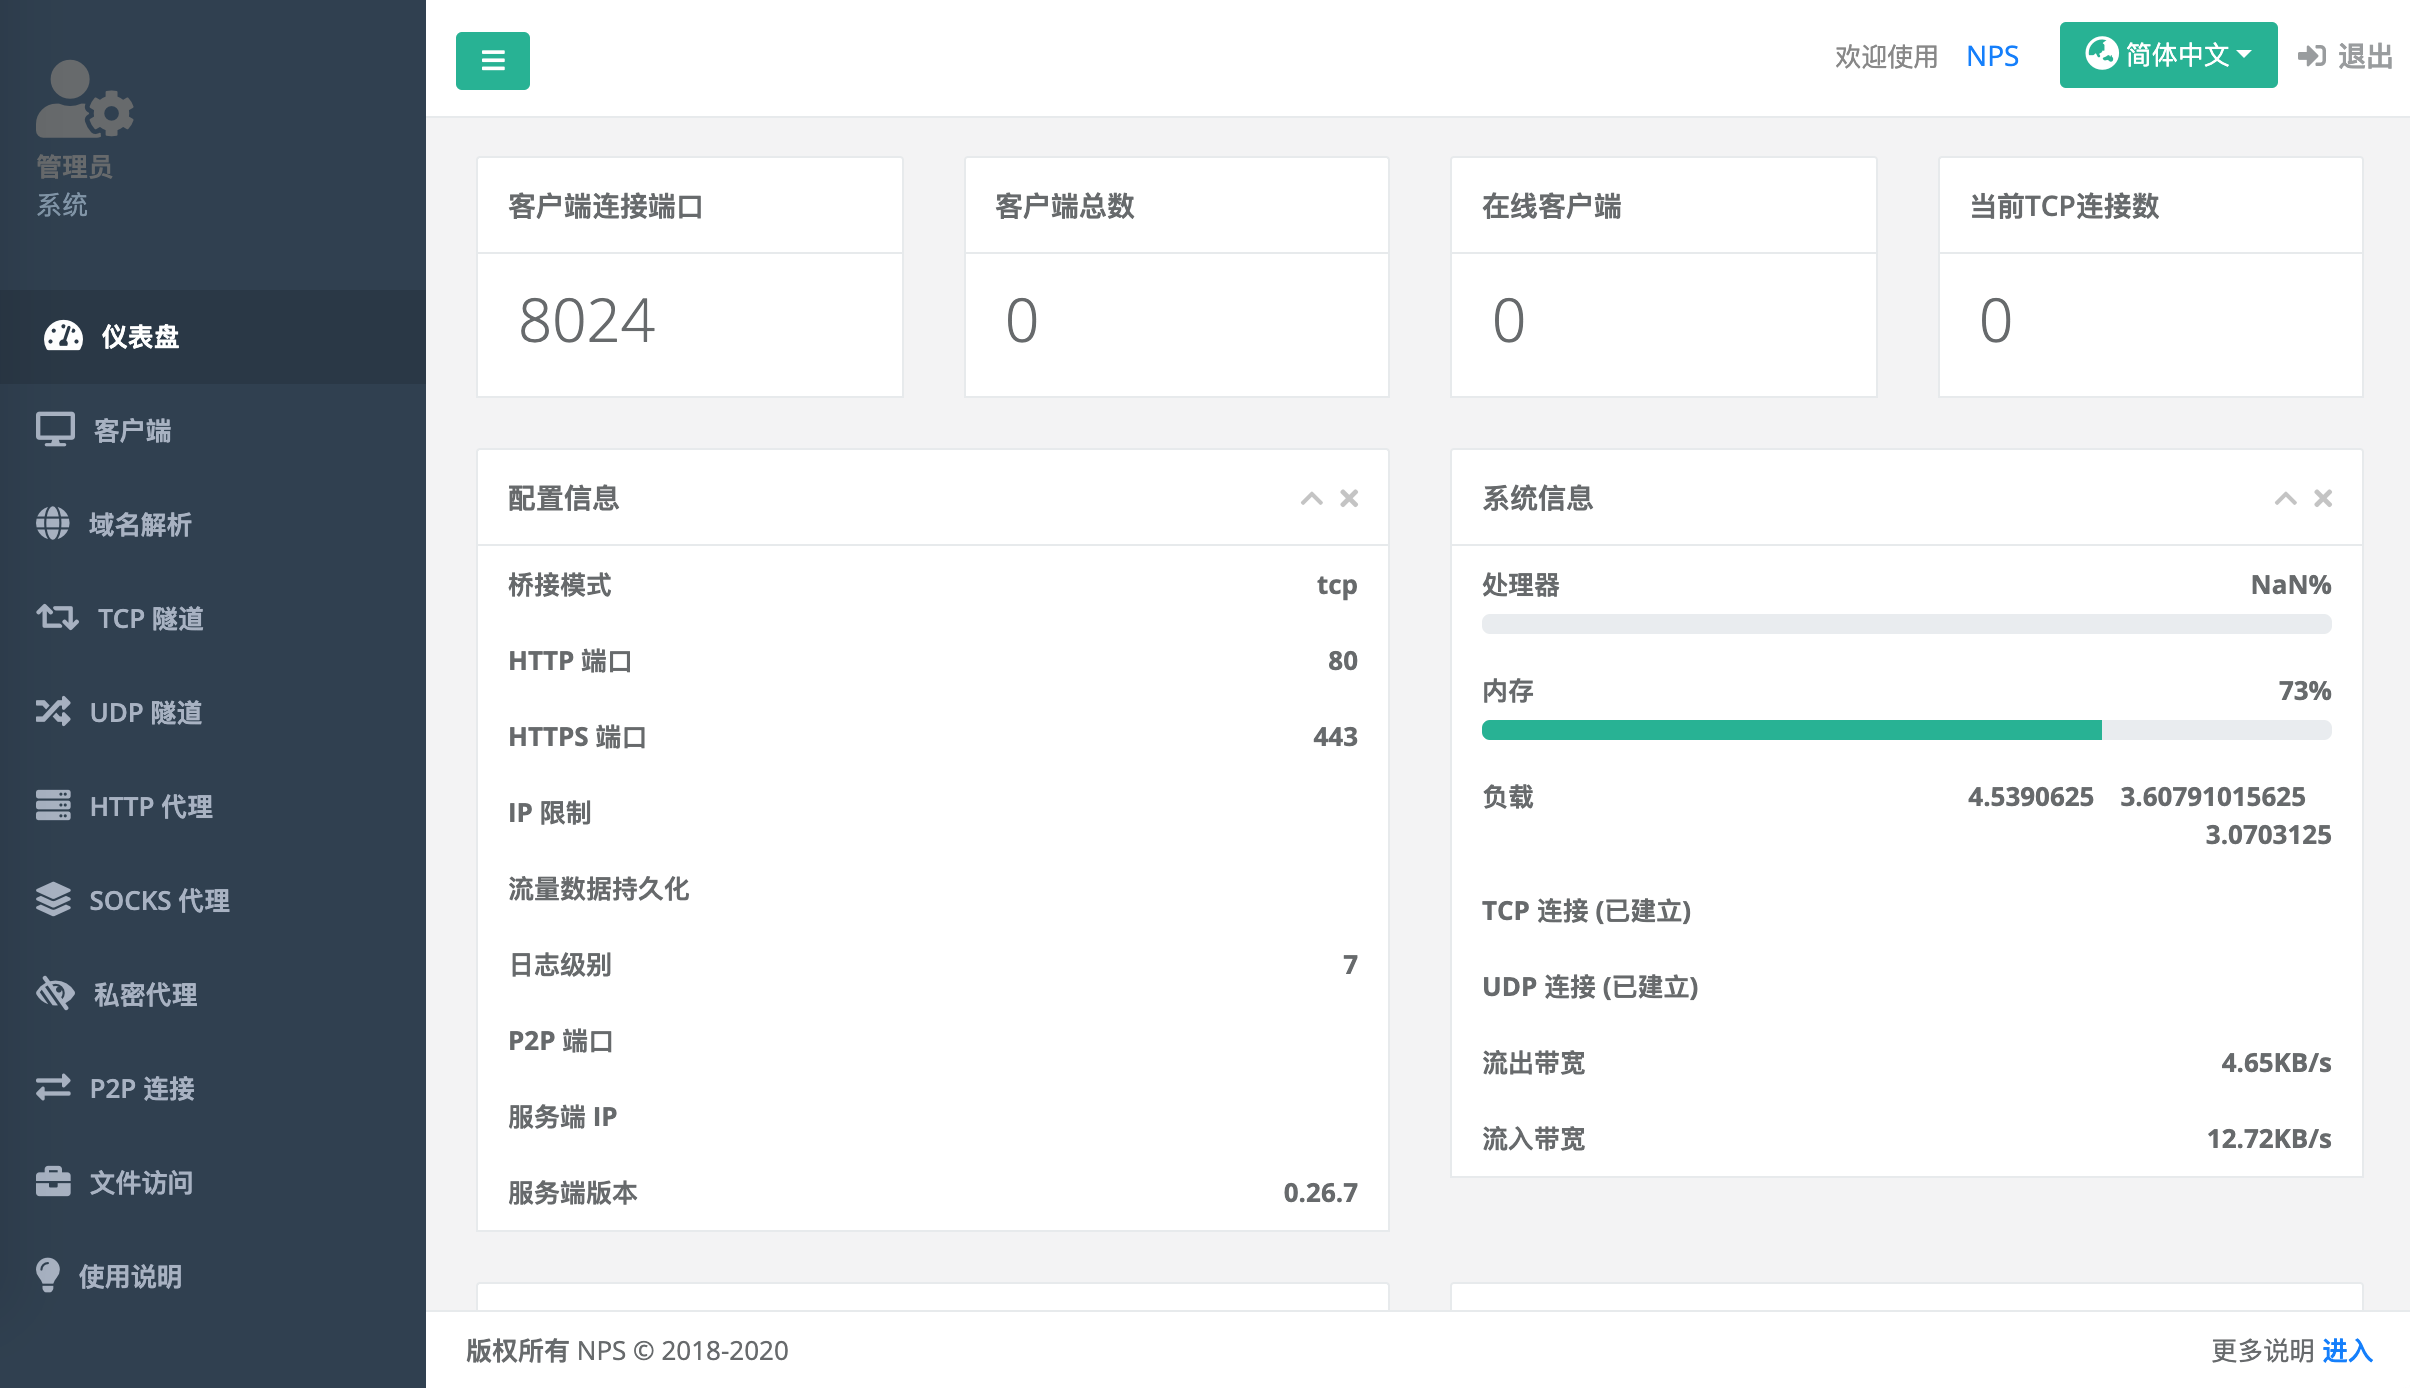This screenshot has width=2410, height=1388.
Task: Click the dashboard gauge icon
Action: [x=63, y=336]
